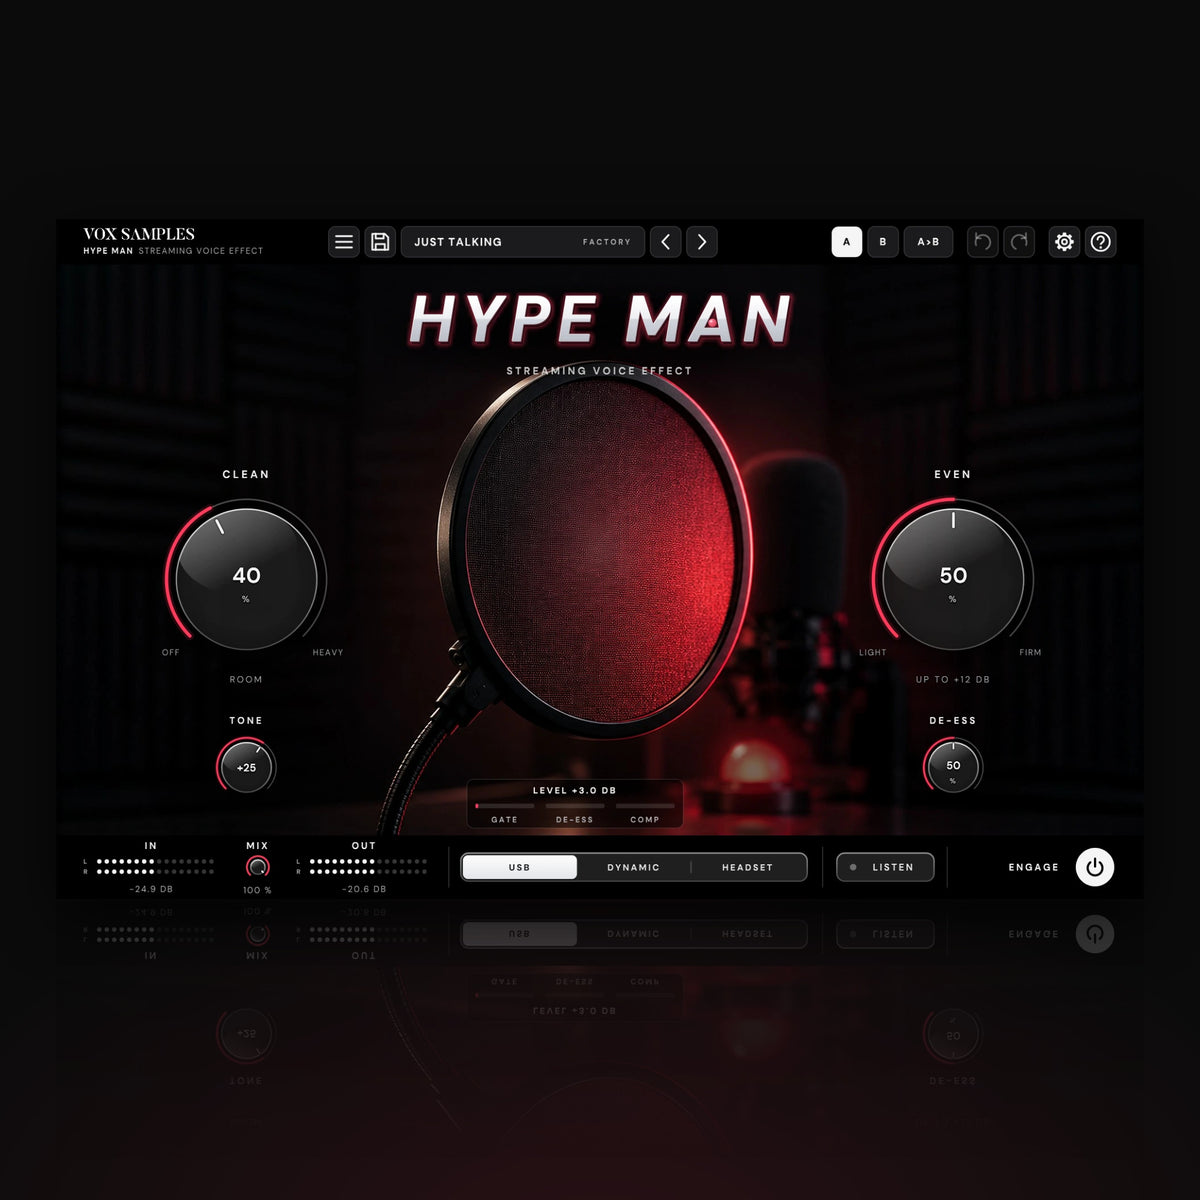
Task: Copy A to B with A>B button
Action: pyautogui.click(x=929, y=242)
